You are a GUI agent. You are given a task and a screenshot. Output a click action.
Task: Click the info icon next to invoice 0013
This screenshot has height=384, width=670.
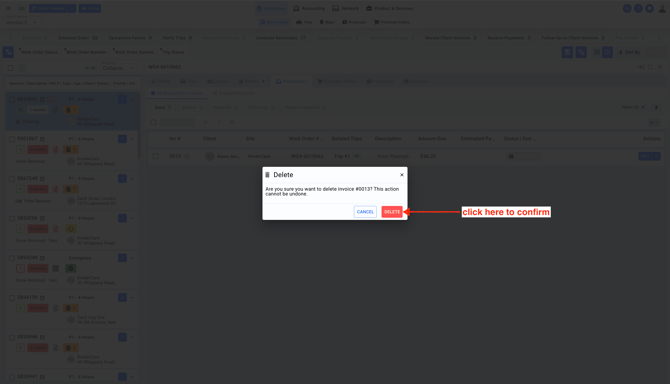pyautogui.click(x=187, y=156)
